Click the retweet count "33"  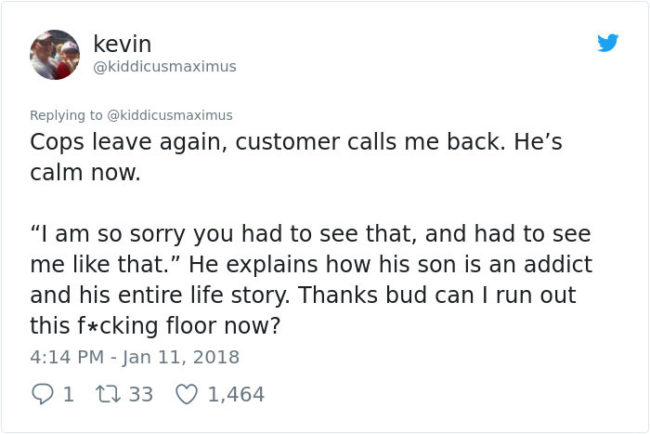[141, 394]
